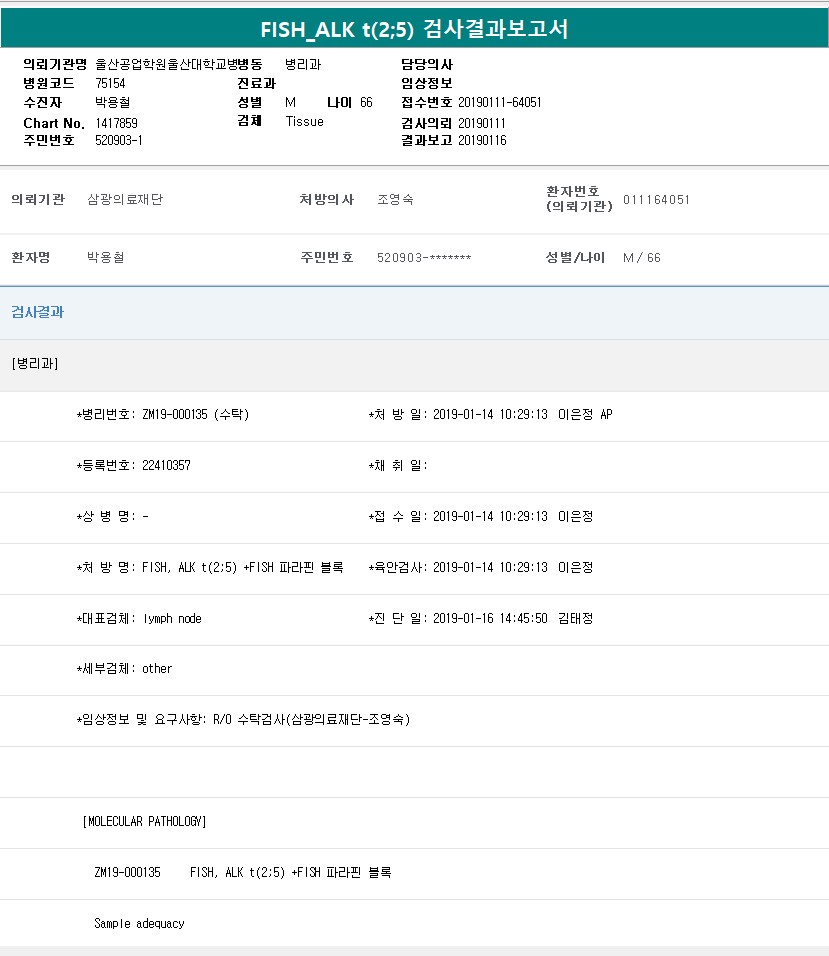
Task: Click the Sample adequacy row
Action: [139, 923]
